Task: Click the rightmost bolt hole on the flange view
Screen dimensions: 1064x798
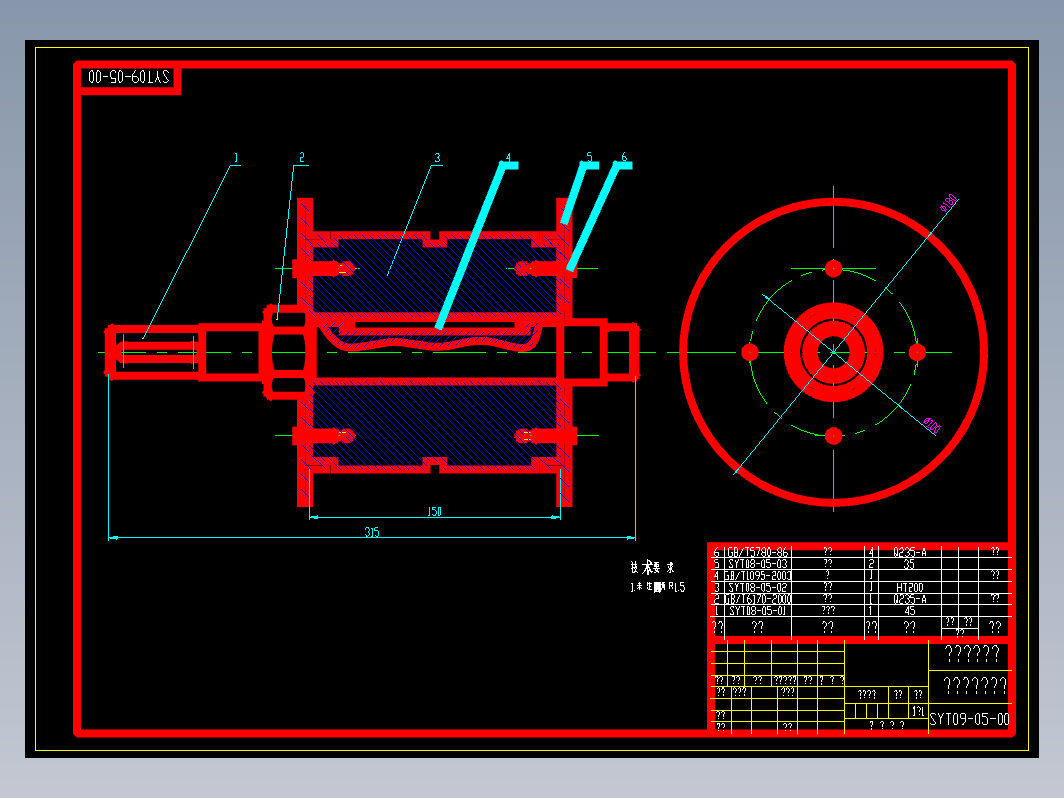Action: [x=916, y=352]
